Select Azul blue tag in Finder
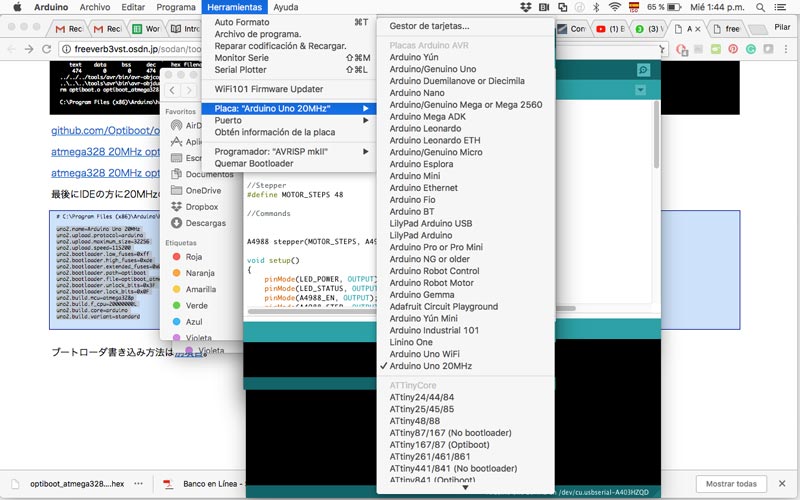 tap(187, 322)
